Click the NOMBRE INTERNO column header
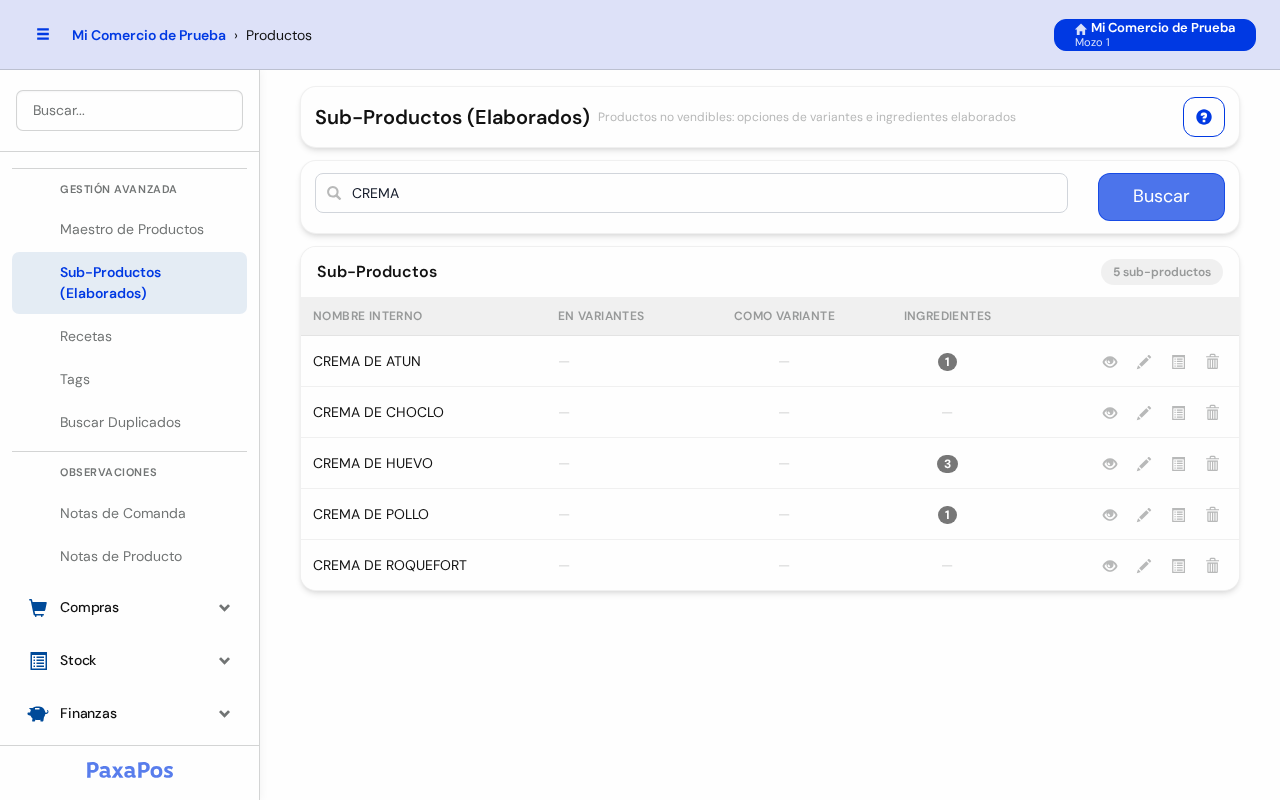1280x800 pixels. pos(368,316)
